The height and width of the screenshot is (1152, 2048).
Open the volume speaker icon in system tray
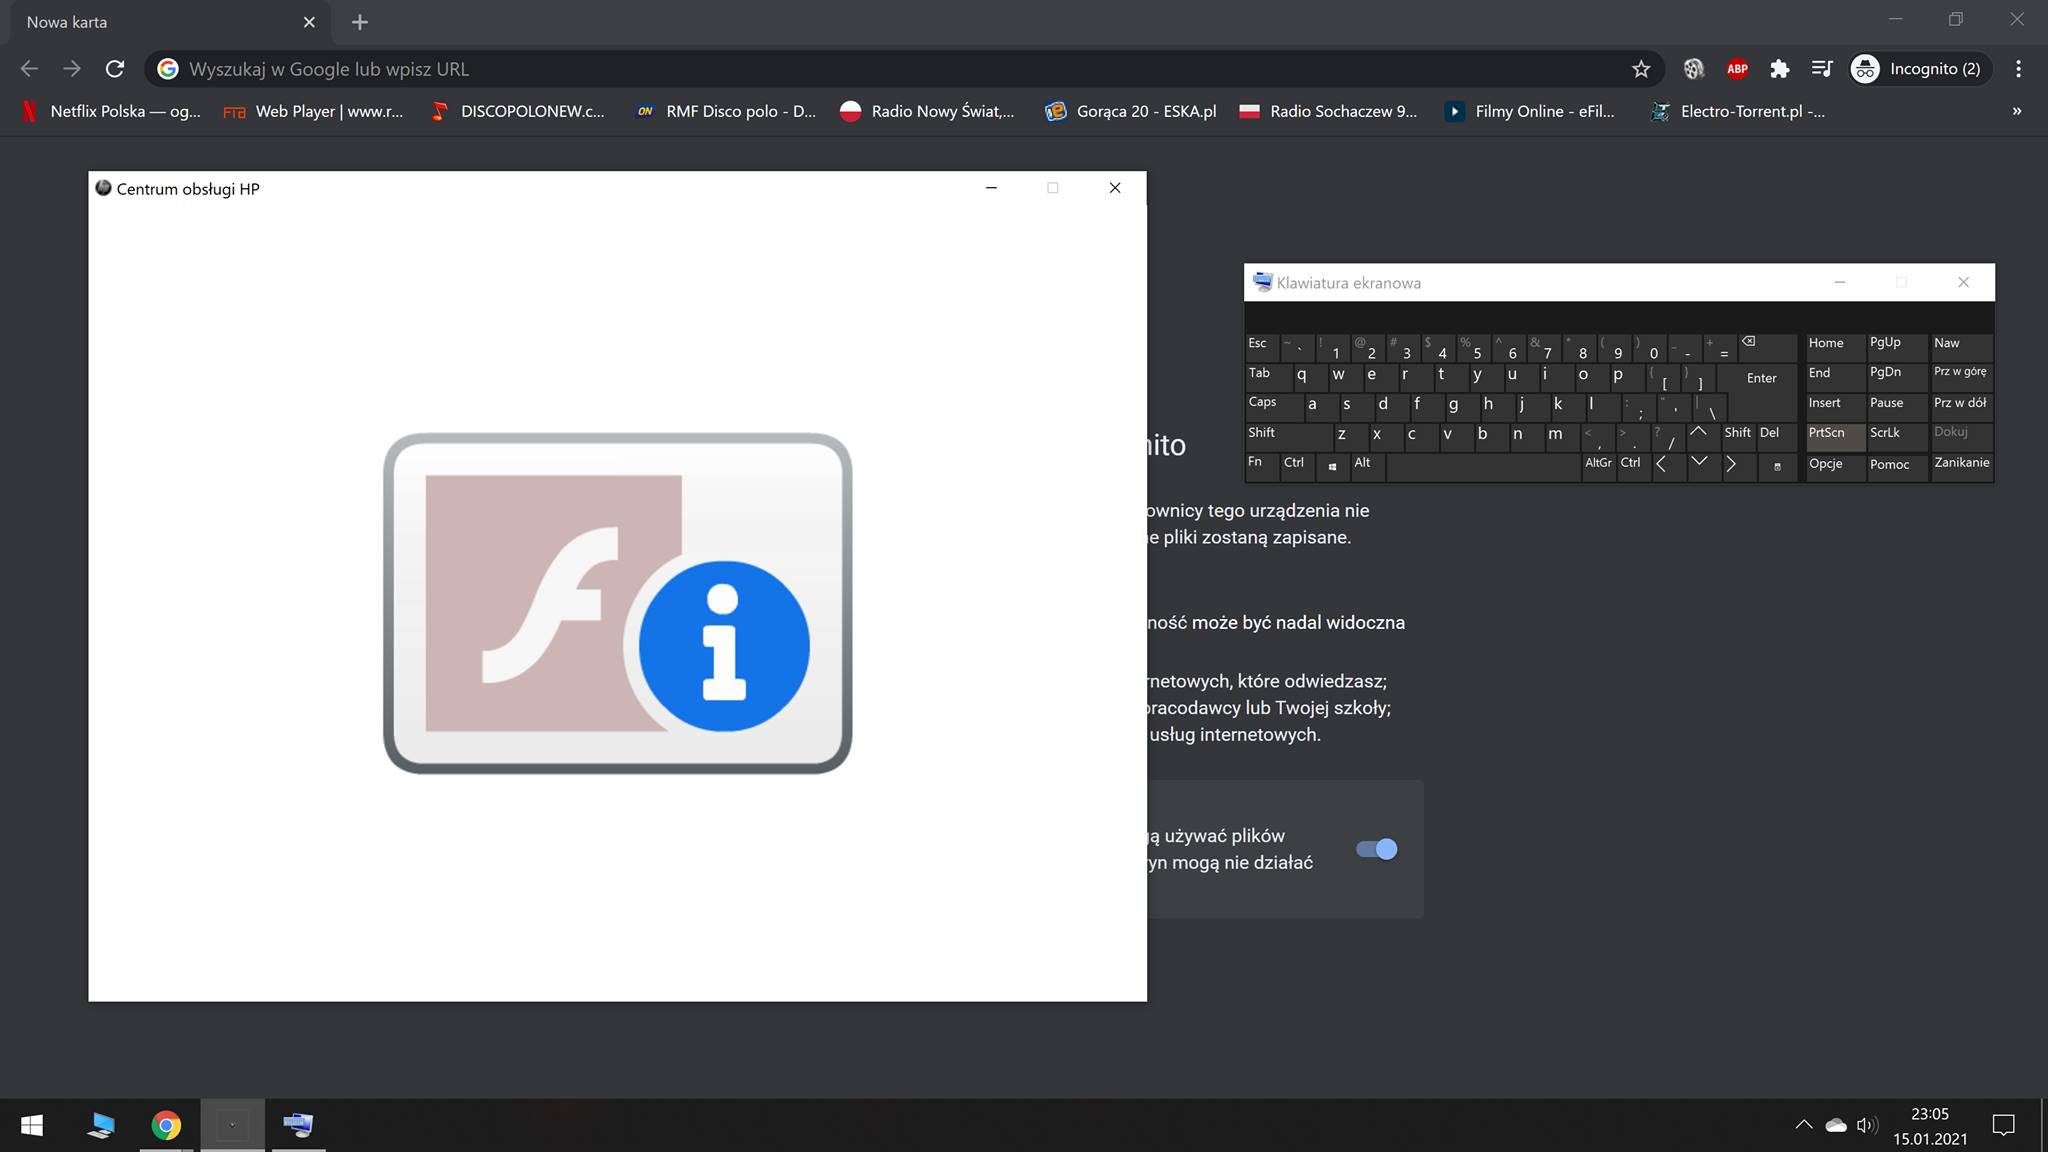point(1866,1125)
